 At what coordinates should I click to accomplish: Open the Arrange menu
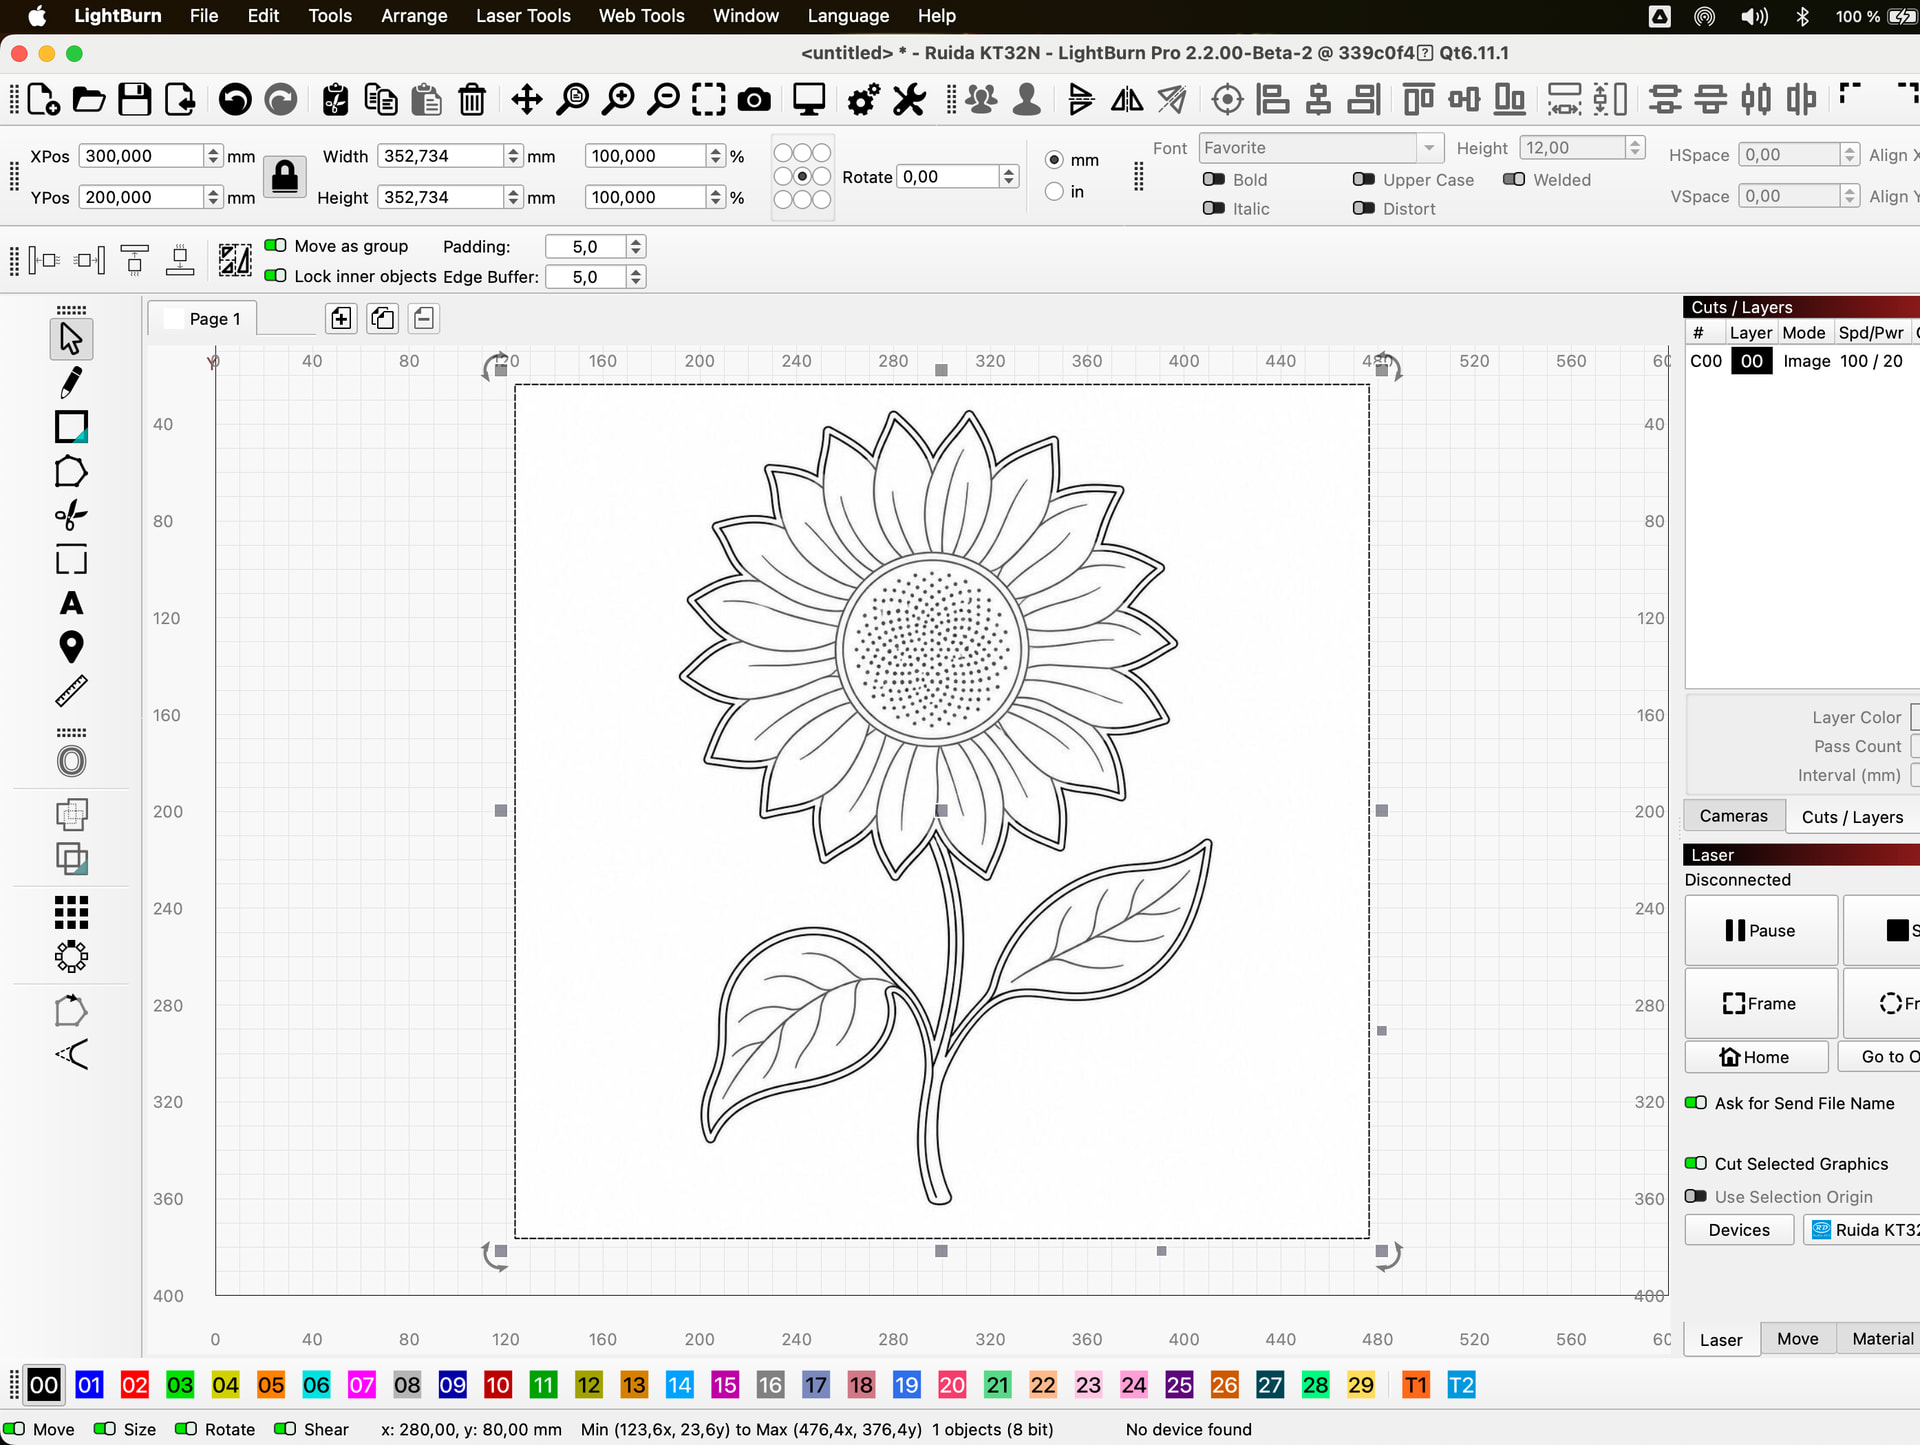(414, 16)
